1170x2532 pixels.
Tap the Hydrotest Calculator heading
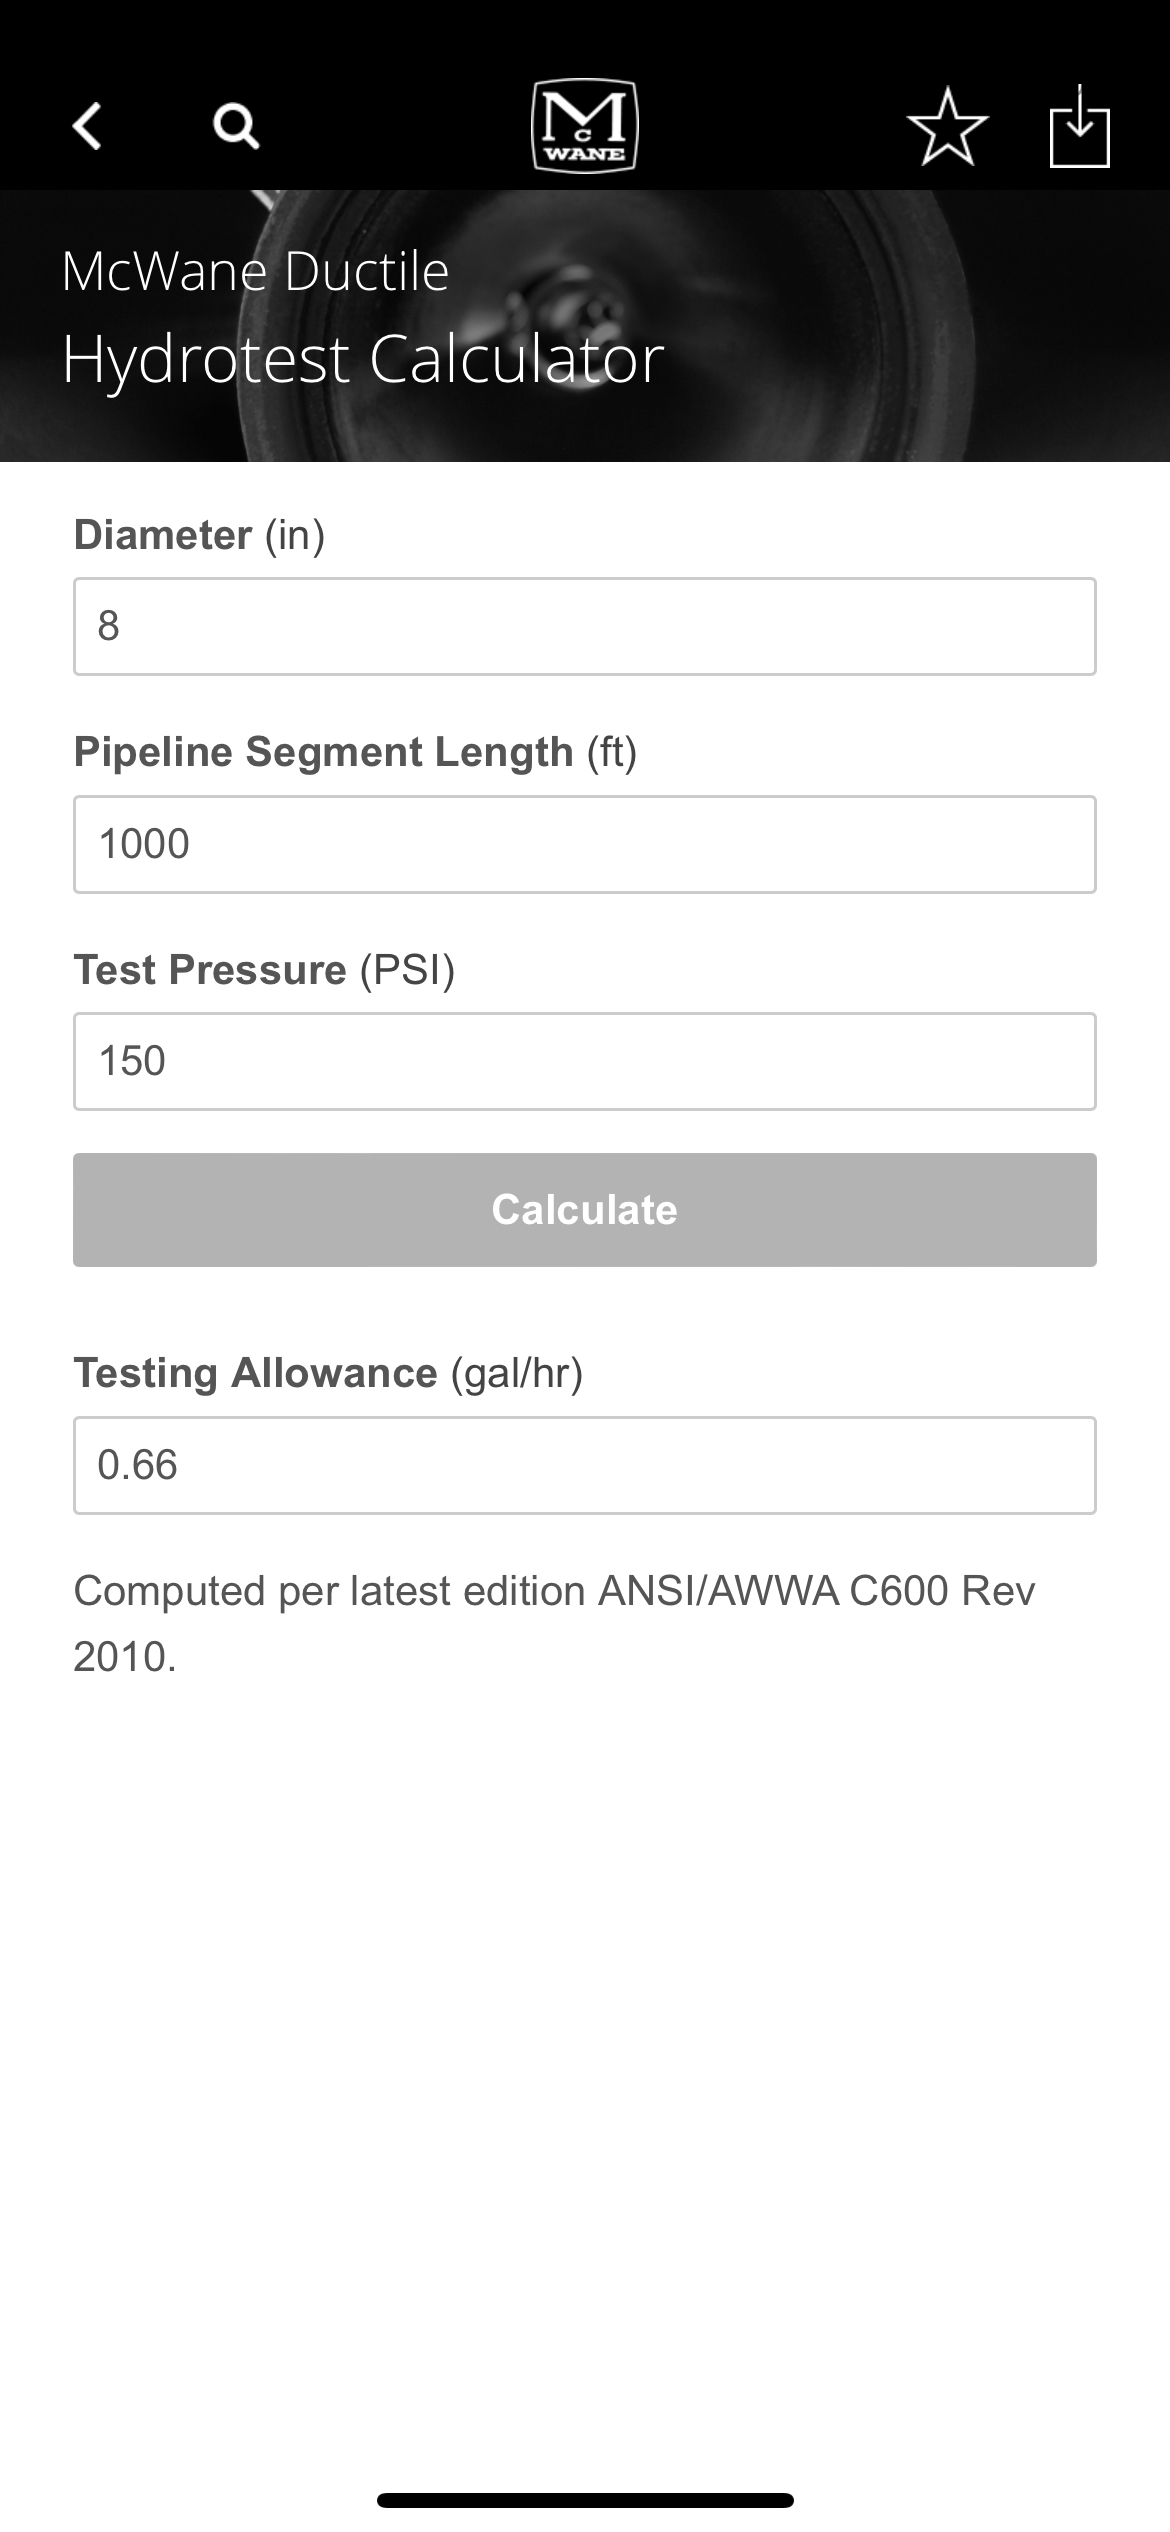tap(363, 359)
